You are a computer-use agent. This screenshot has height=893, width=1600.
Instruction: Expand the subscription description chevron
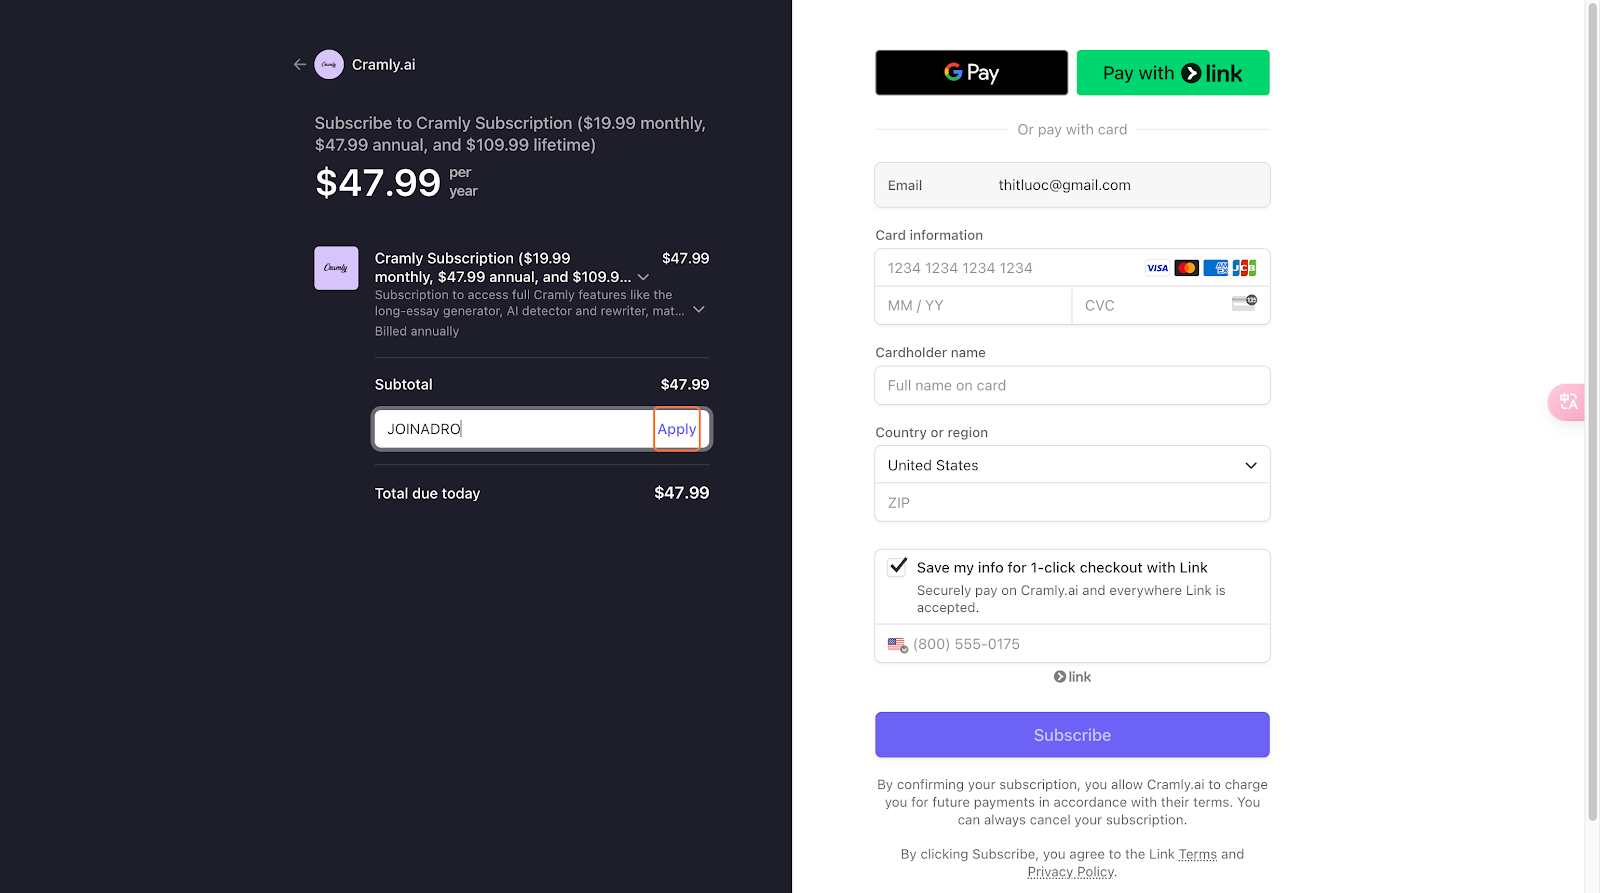pos(699,310)
